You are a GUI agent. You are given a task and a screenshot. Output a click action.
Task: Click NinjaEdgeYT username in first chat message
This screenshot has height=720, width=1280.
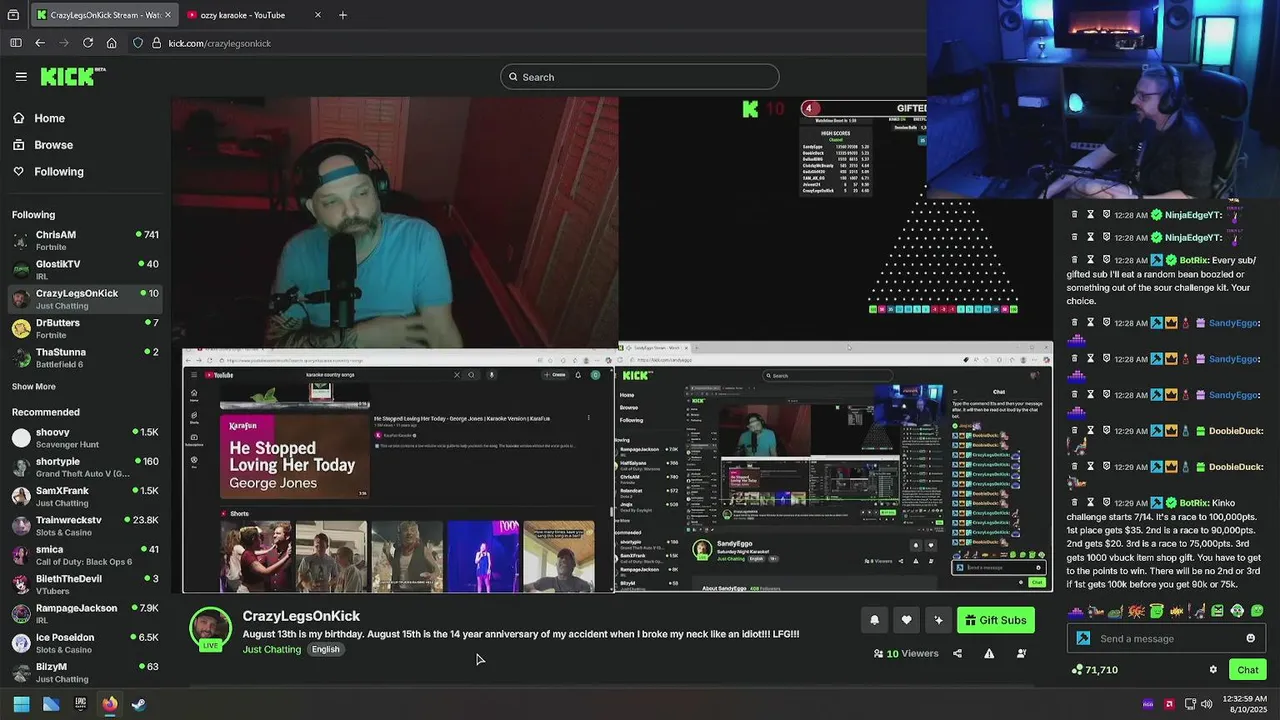pyautogui.click(x=1193, y=215)
